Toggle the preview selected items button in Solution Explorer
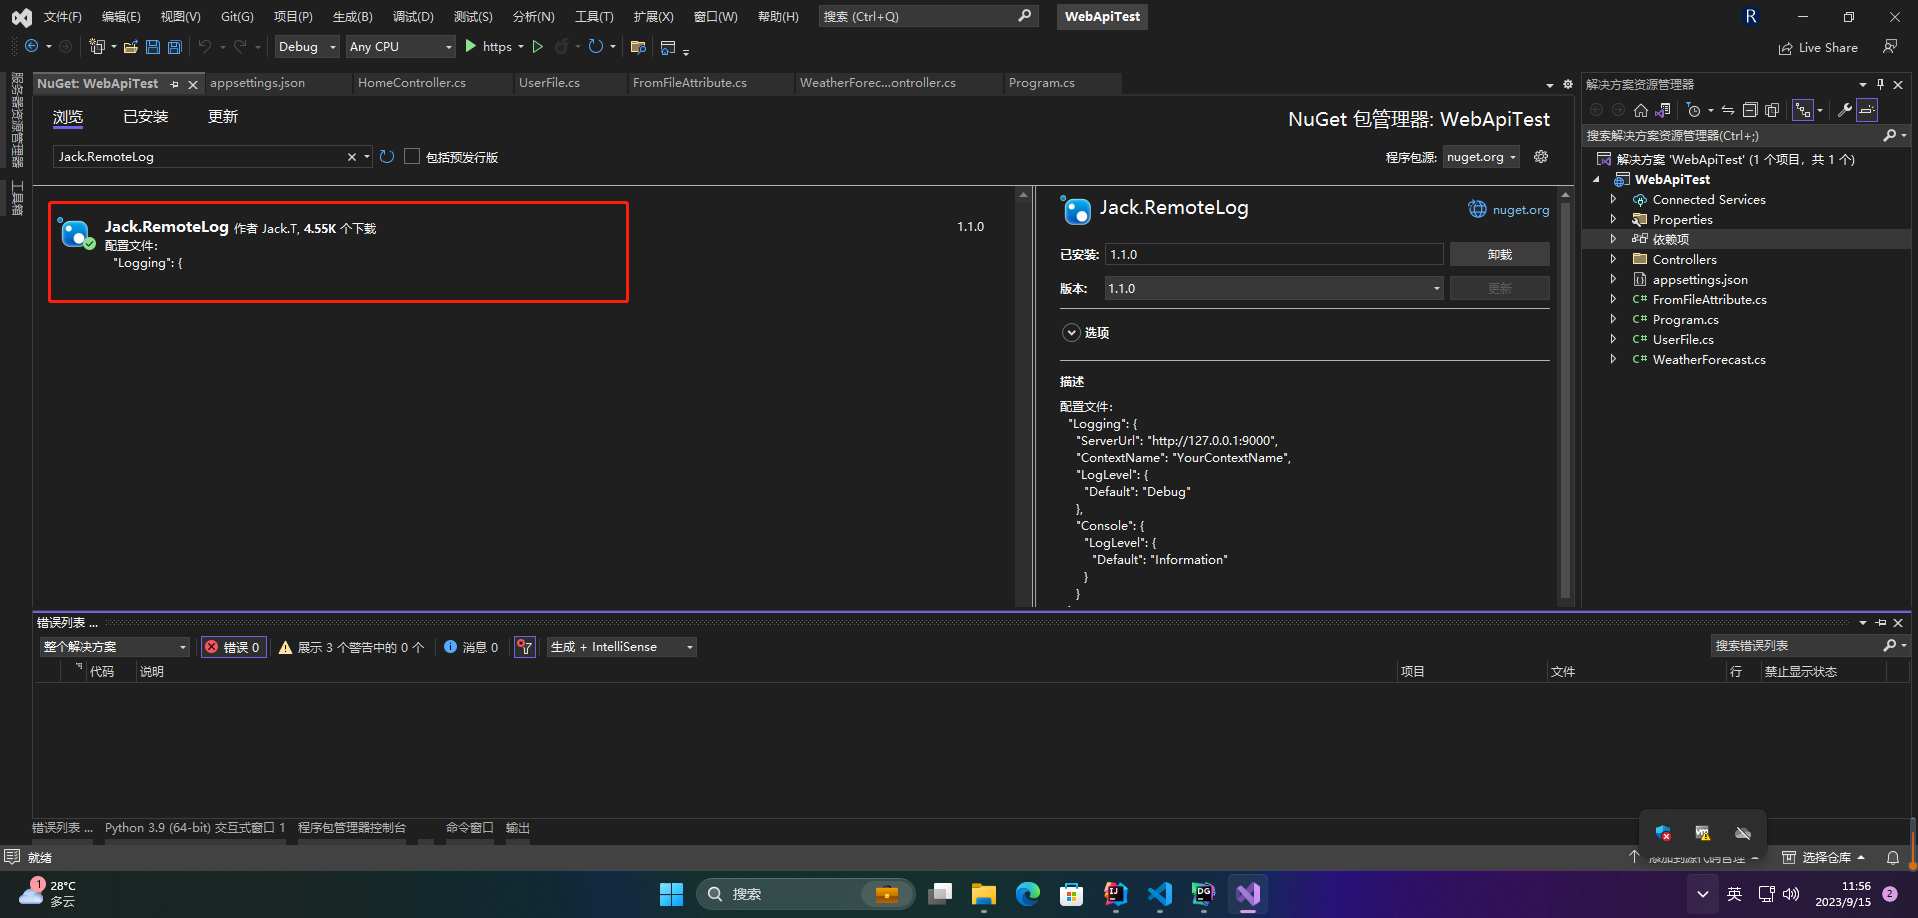This screenshot has width=1918, height=918. 1867,110
